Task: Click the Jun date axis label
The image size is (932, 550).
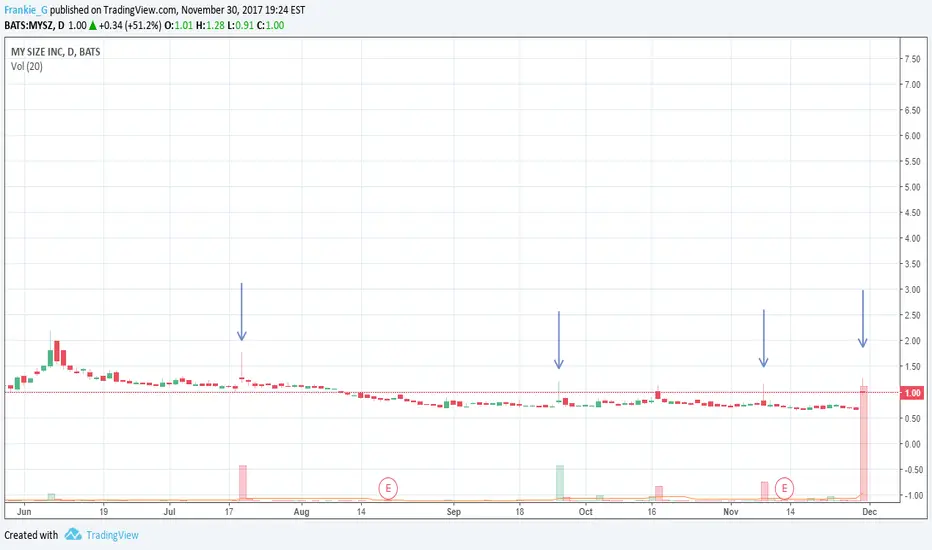Action: 24,511
